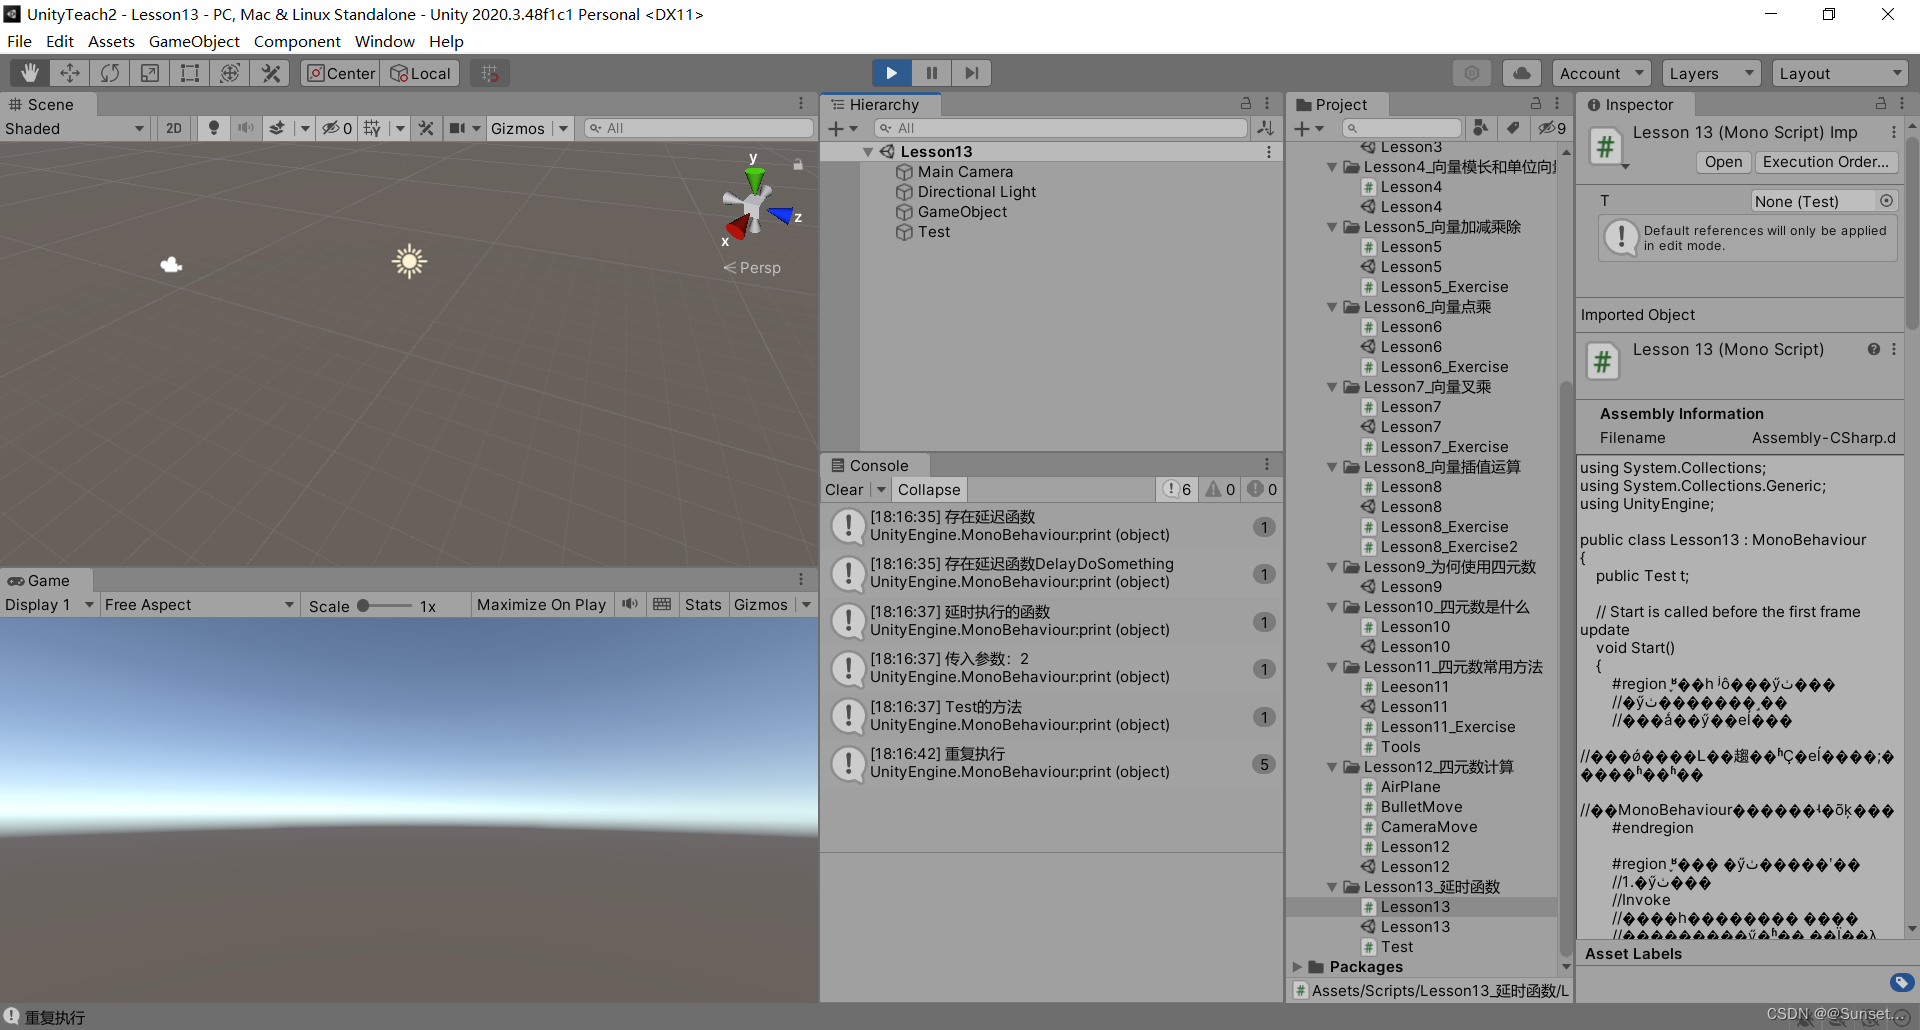Show Game view Stats
This screenshot has height=1030, width=1920.
click(703, 605)
